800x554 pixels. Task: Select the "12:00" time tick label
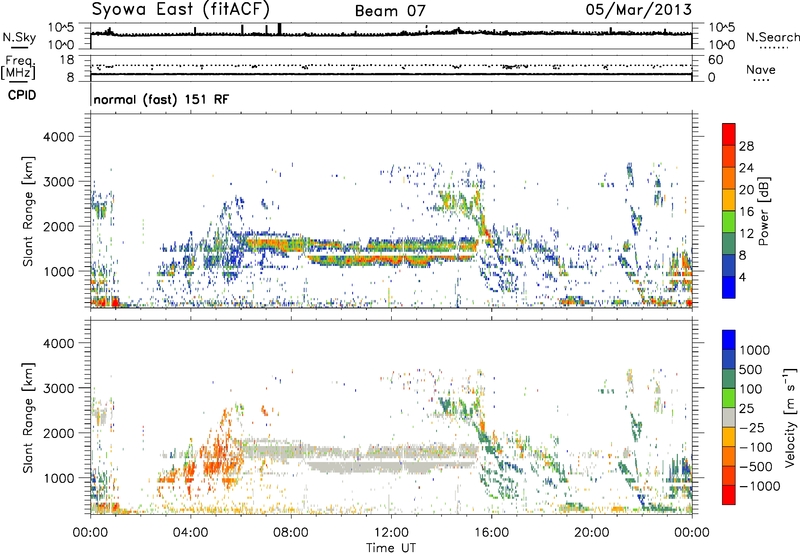[x=391, y=533]
